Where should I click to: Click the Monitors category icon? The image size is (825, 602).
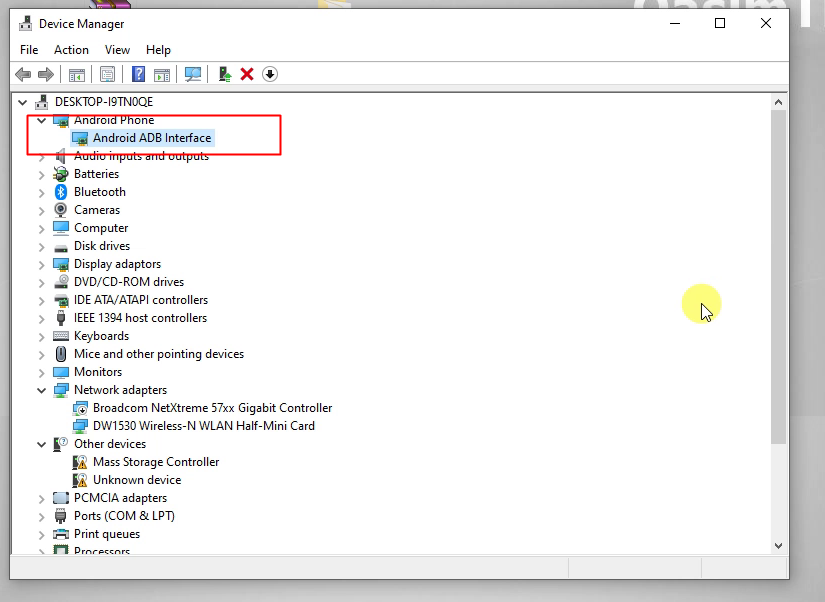[x=61, y=372]
